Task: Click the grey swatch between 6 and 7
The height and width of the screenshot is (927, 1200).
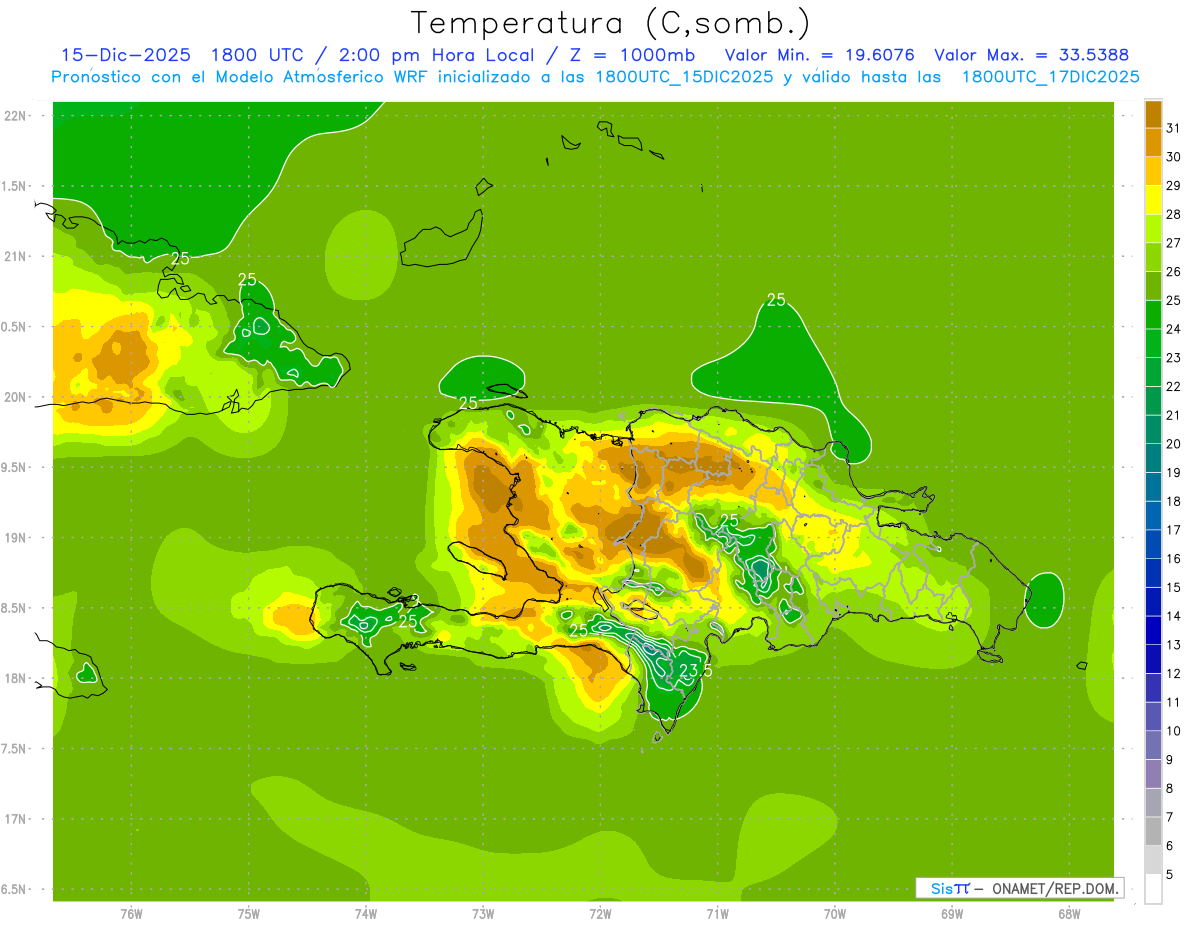Action: pyautogui.click(x=1153, y=832)
